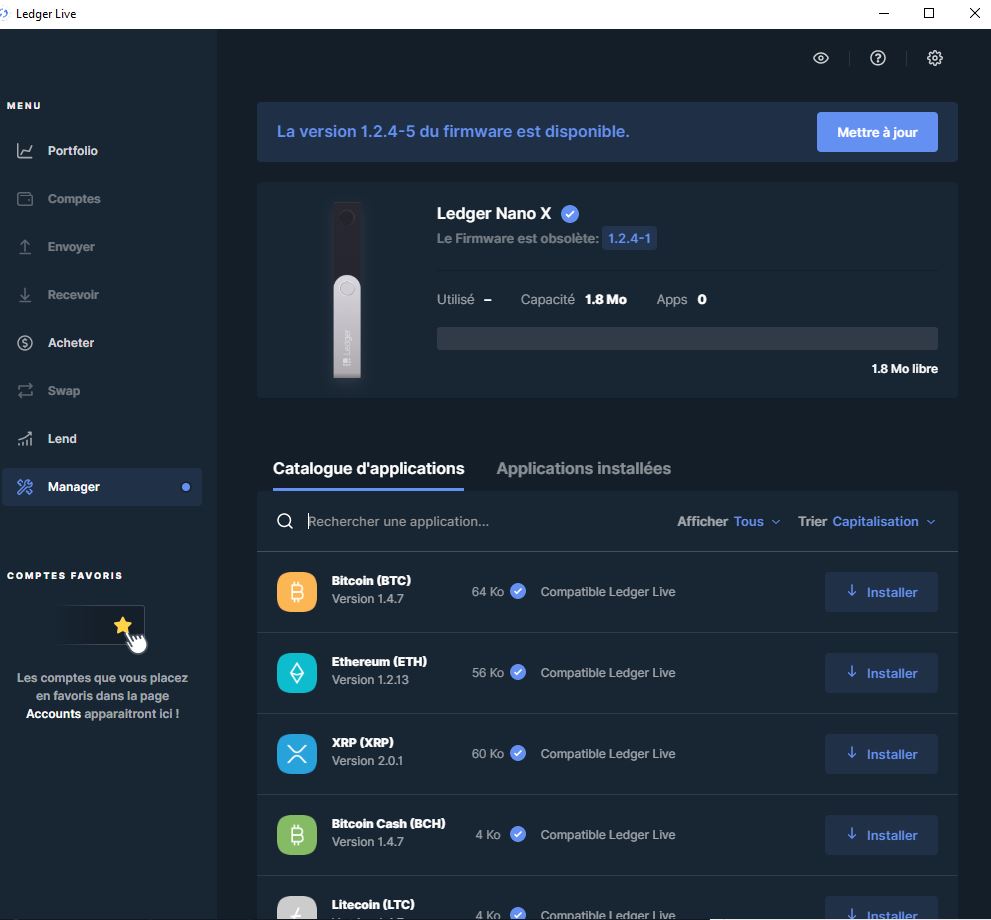Viewport: 991px width, 920px height.
Task: Open the Recevoir menu item
Action: [x=102, y=294]
